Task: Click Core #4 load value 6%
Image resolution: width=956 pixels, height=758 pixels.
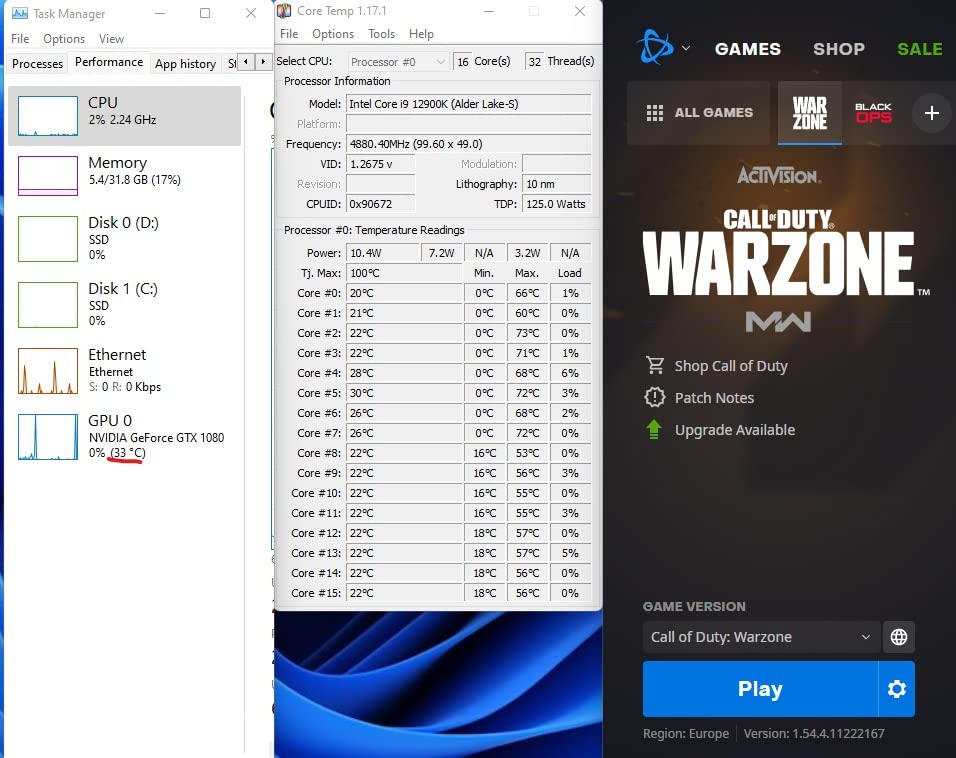Action: 570,373
